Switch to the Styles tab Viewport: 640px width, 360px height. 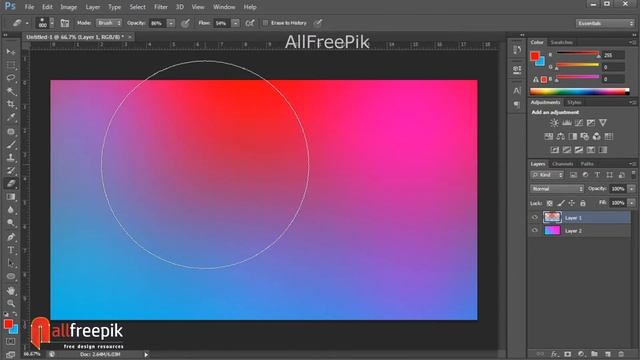pos(574,102)
